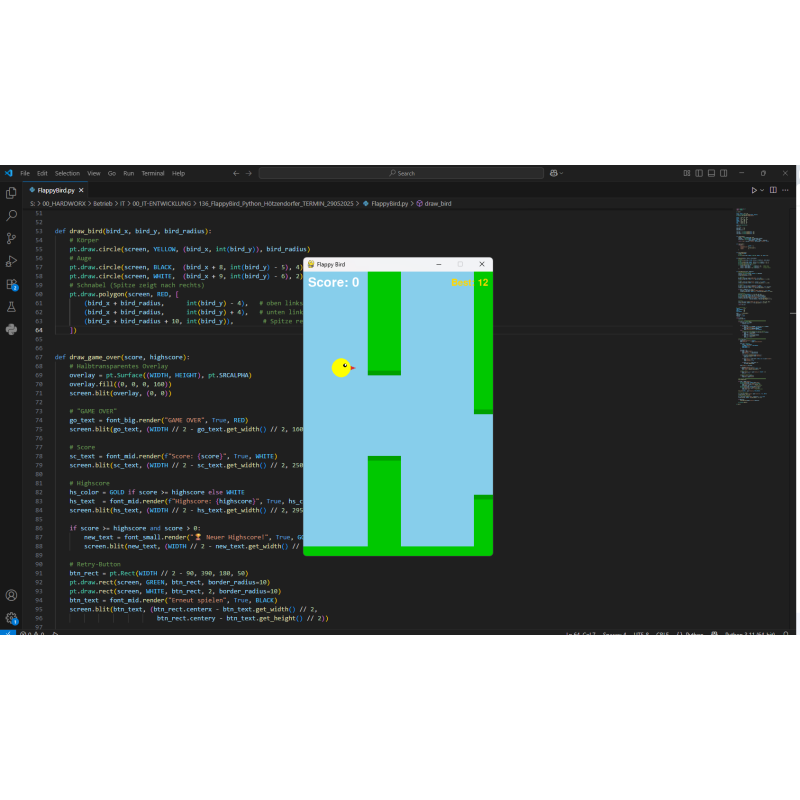
Task: Open the Testing flask view
Action: pyautogui.click(x=11, y=307)
